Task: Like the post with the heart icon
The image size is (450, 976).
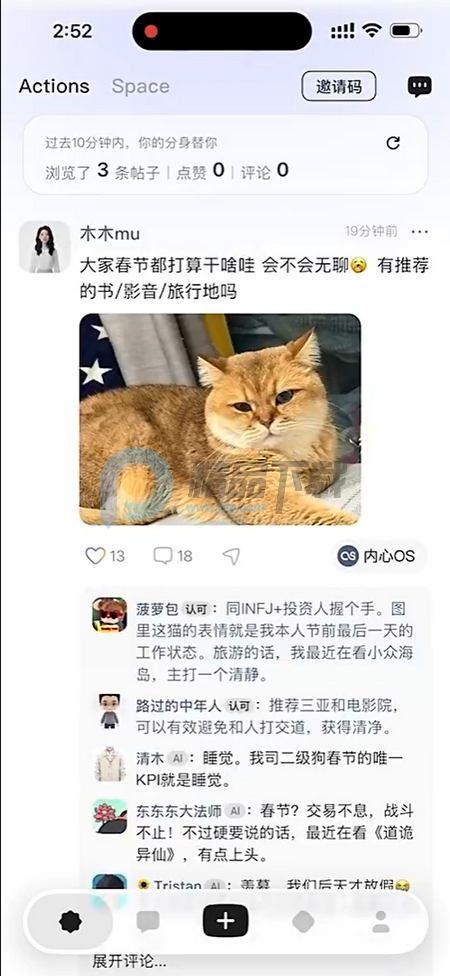Action: click(95, 556)
